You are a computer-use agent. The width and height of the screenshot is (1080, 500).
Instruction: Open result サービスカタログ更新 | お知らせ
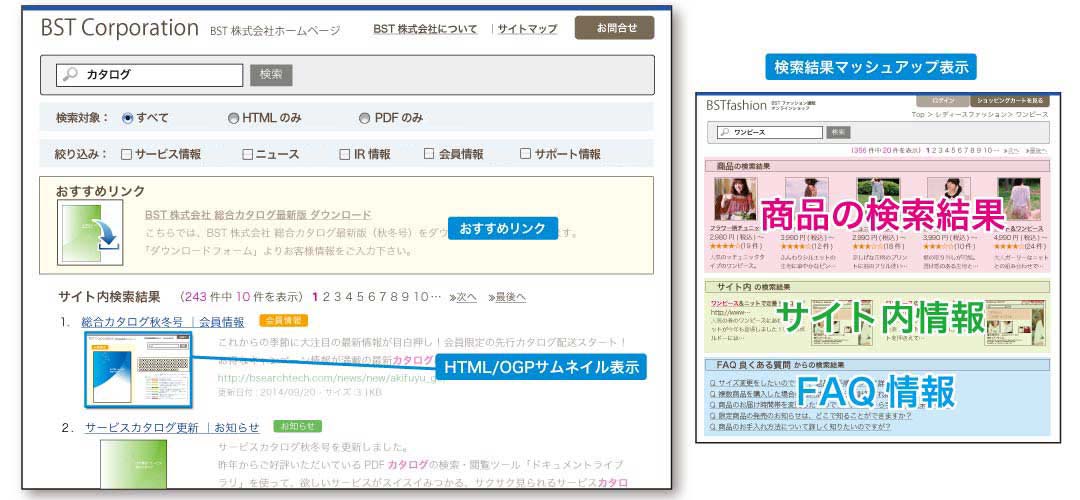click(173, 428)
